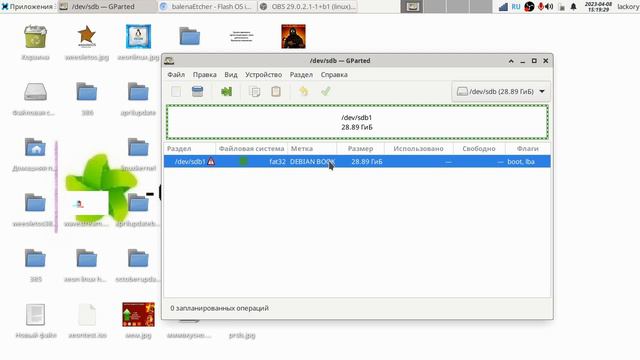Click the boot, lba flags cell
This screenshot has width=640, height=360.
521,162
